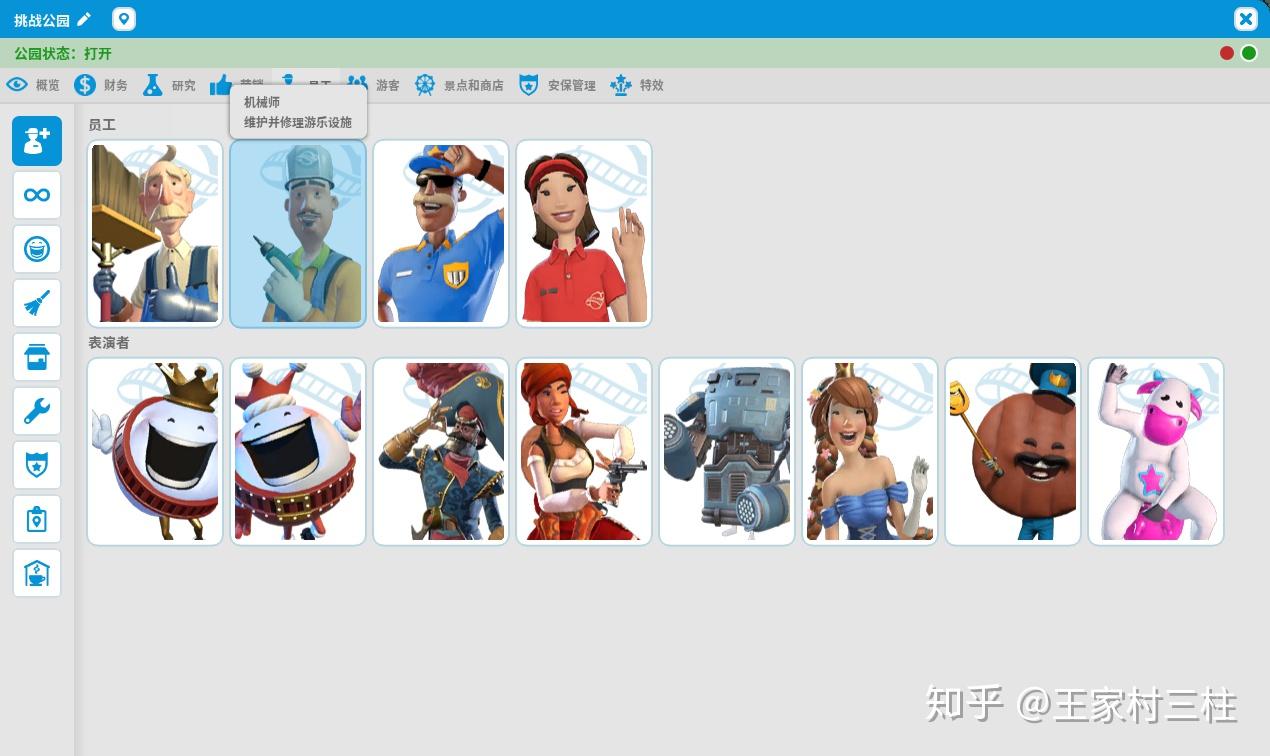Open the staff room coffee sidebar icon

(37, 573)
